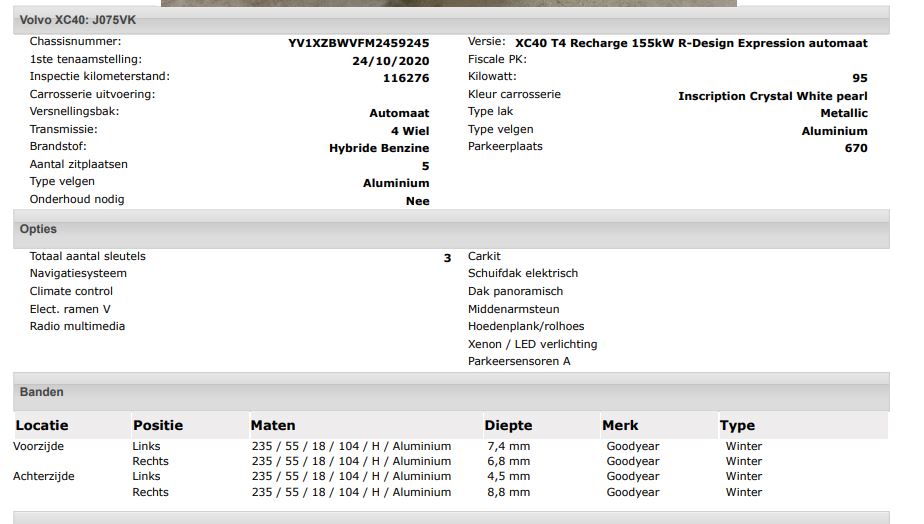Click the Maten column header
Image resolution: width=924 pixels, height=524 pixels.
[x=273, y=425]
